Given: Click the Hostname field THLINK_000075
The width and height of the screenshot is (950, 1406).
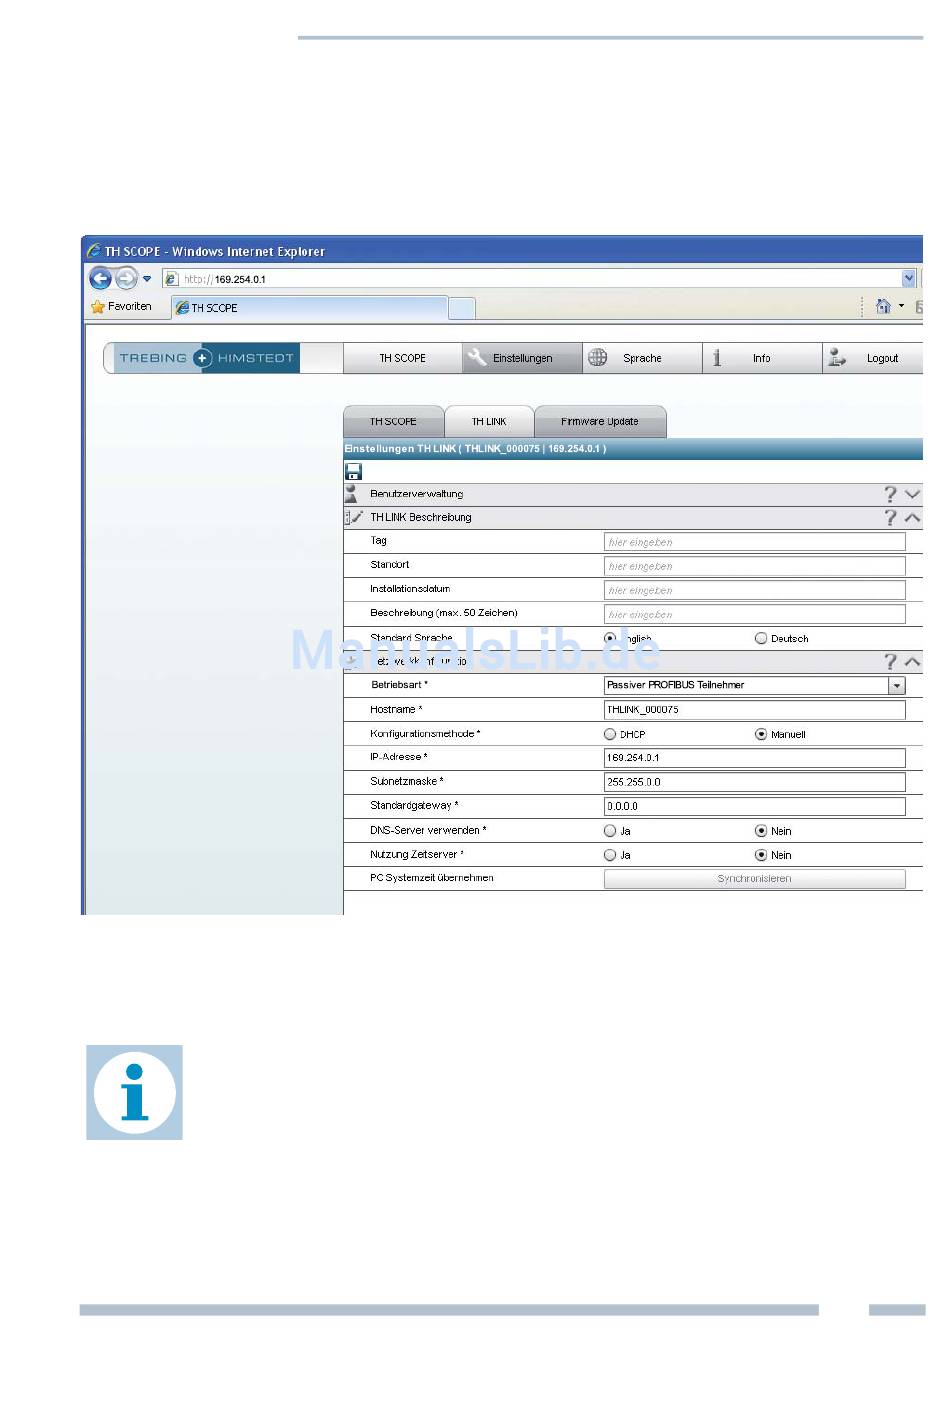Looking at the screenshot, I should [x=754, y=709].
